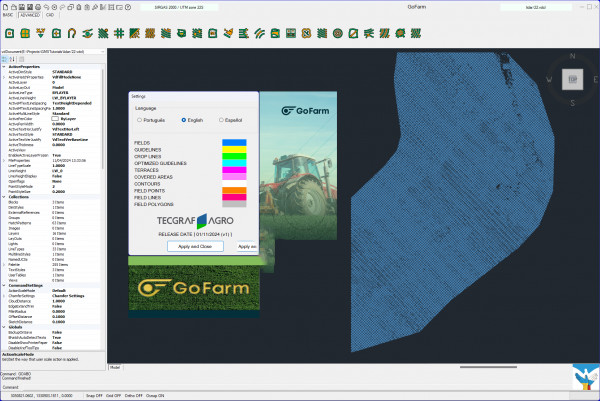
Task: Click the LineTypeScale property row
Action: (52, 166)
